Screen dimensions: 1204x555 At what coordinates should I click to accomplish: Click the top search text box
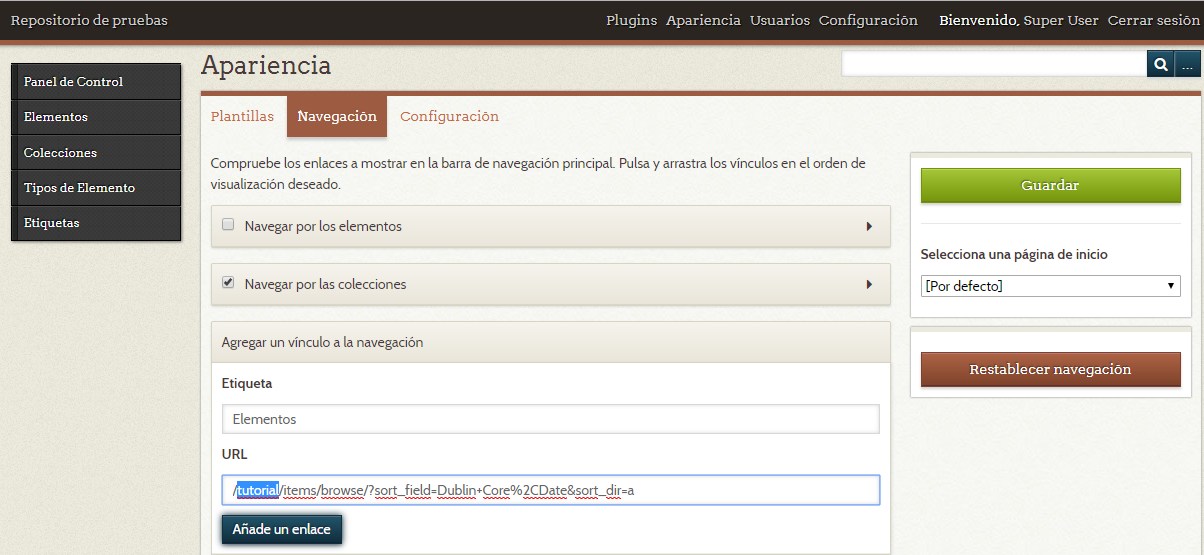(993, 65)
